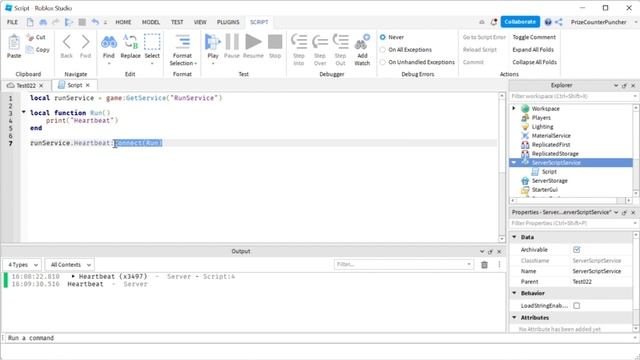Open Find with the binoculars icon
Screen dimensions: 640x360
pos(109,42)
